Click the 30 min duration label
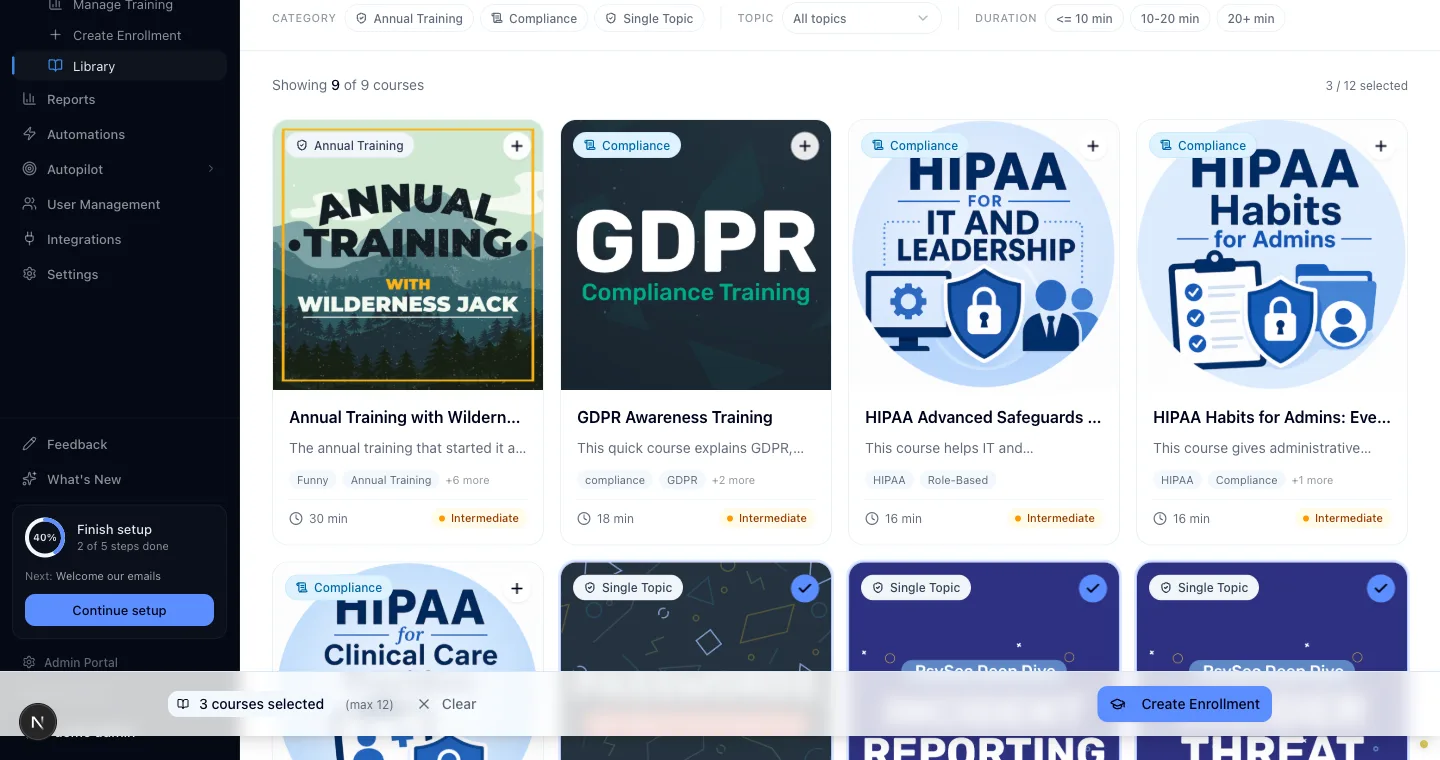Image resolution: width=1440 pixels, height=760 pixels. click(319, 518)
